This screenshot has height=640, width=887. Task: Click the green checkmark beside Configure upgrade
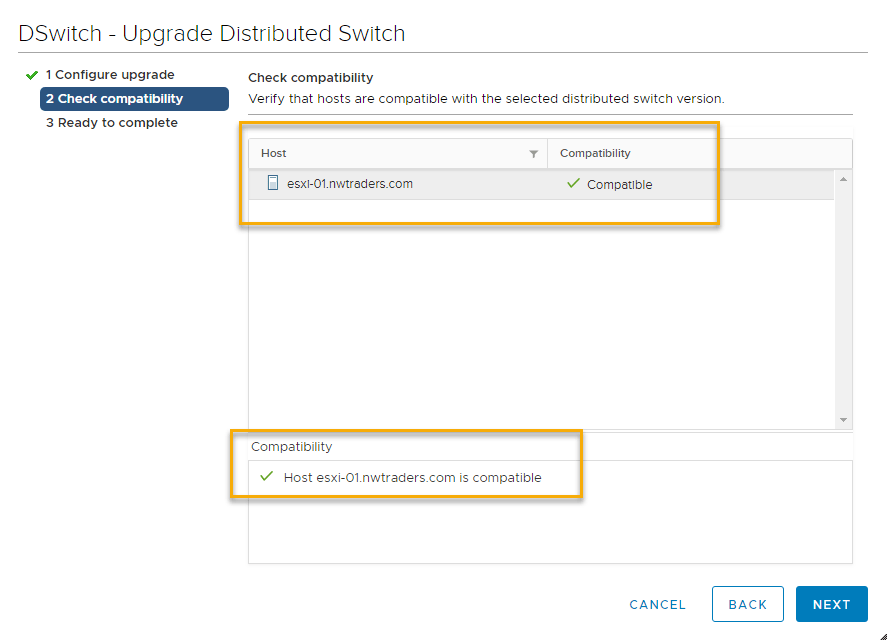[32, 75]
